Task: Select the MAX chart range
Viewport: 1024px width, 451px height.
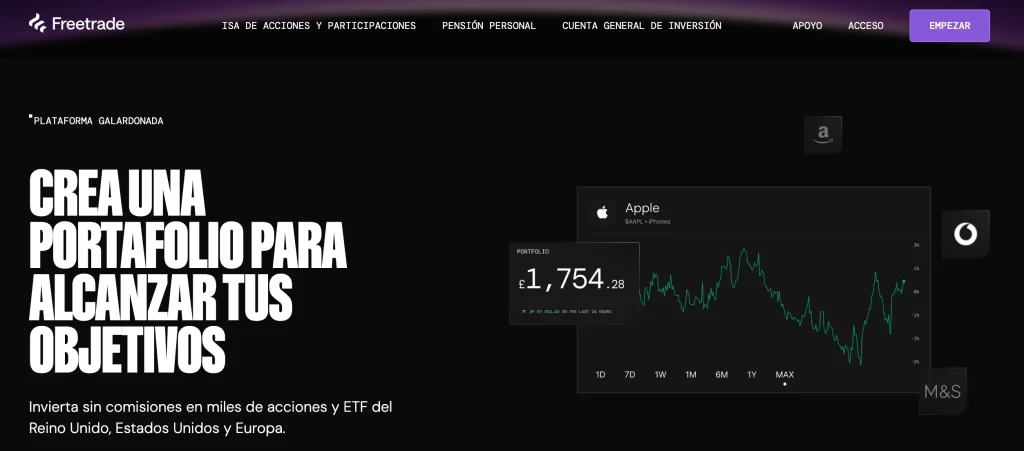Action: 784,375
